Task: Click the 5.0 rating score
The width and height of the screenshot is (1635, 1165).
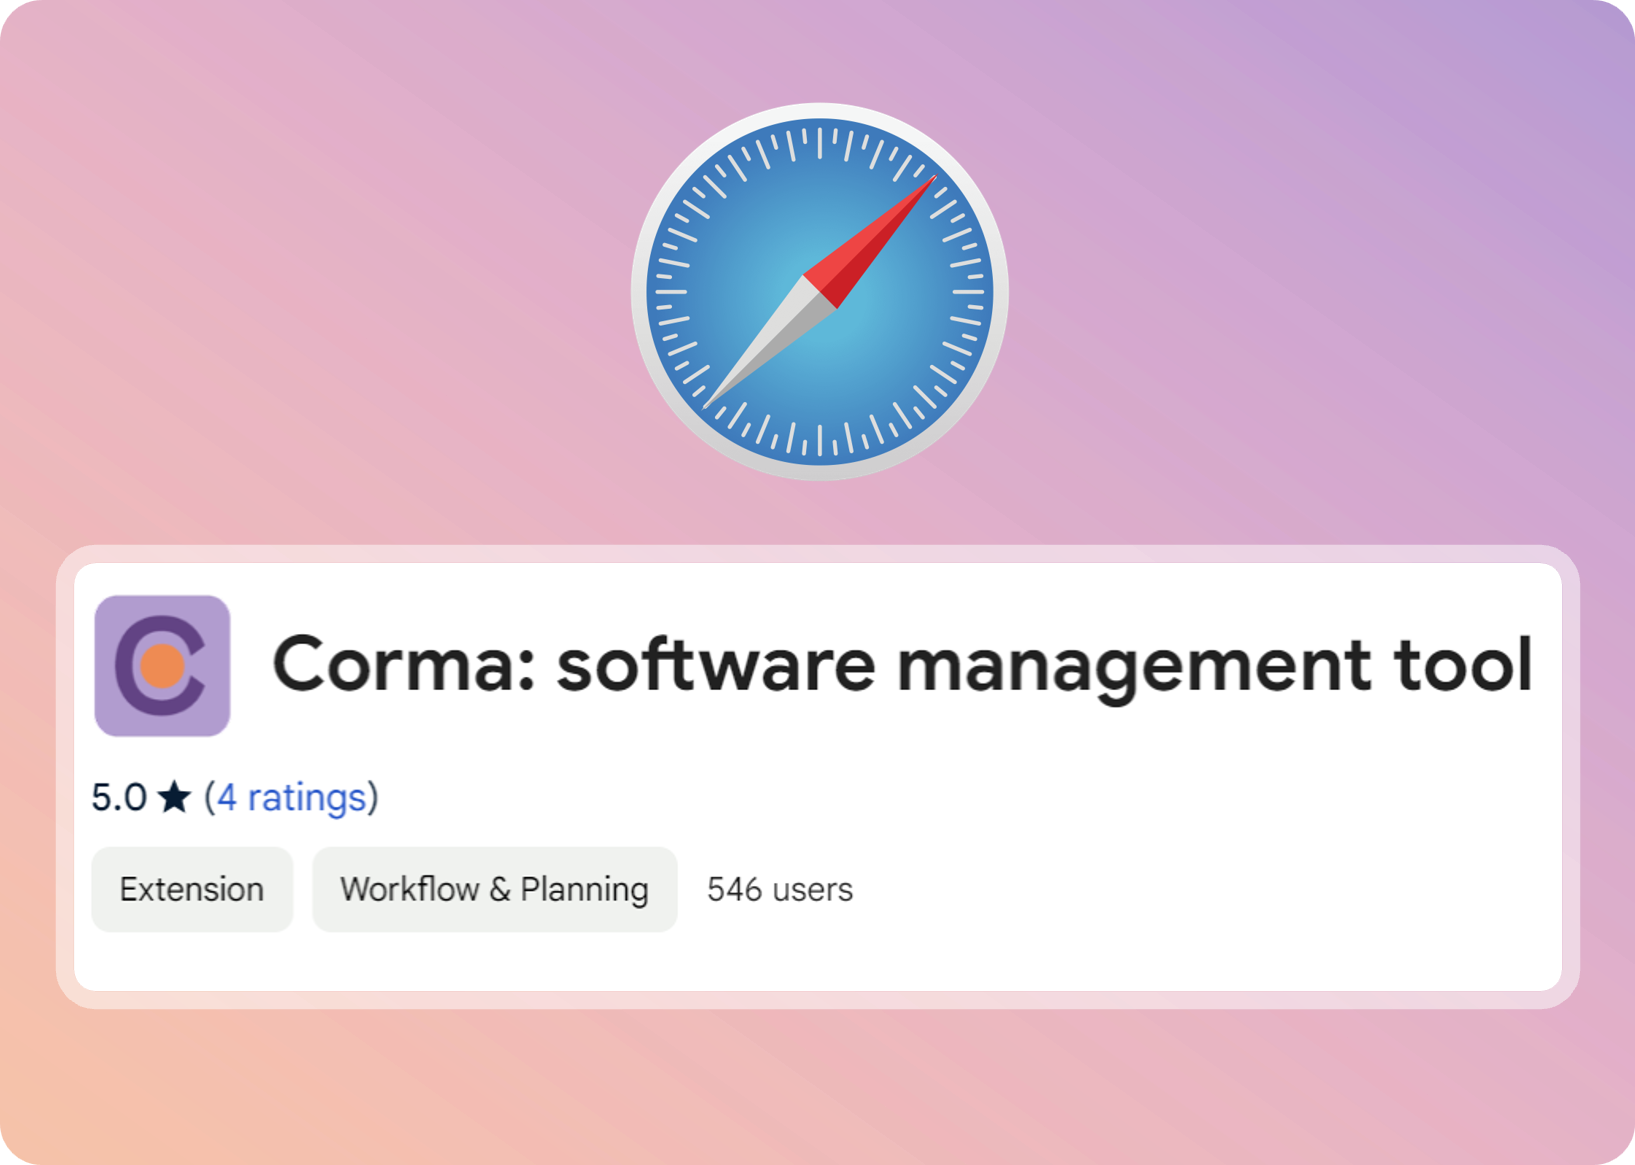Action: coord(118,798)
